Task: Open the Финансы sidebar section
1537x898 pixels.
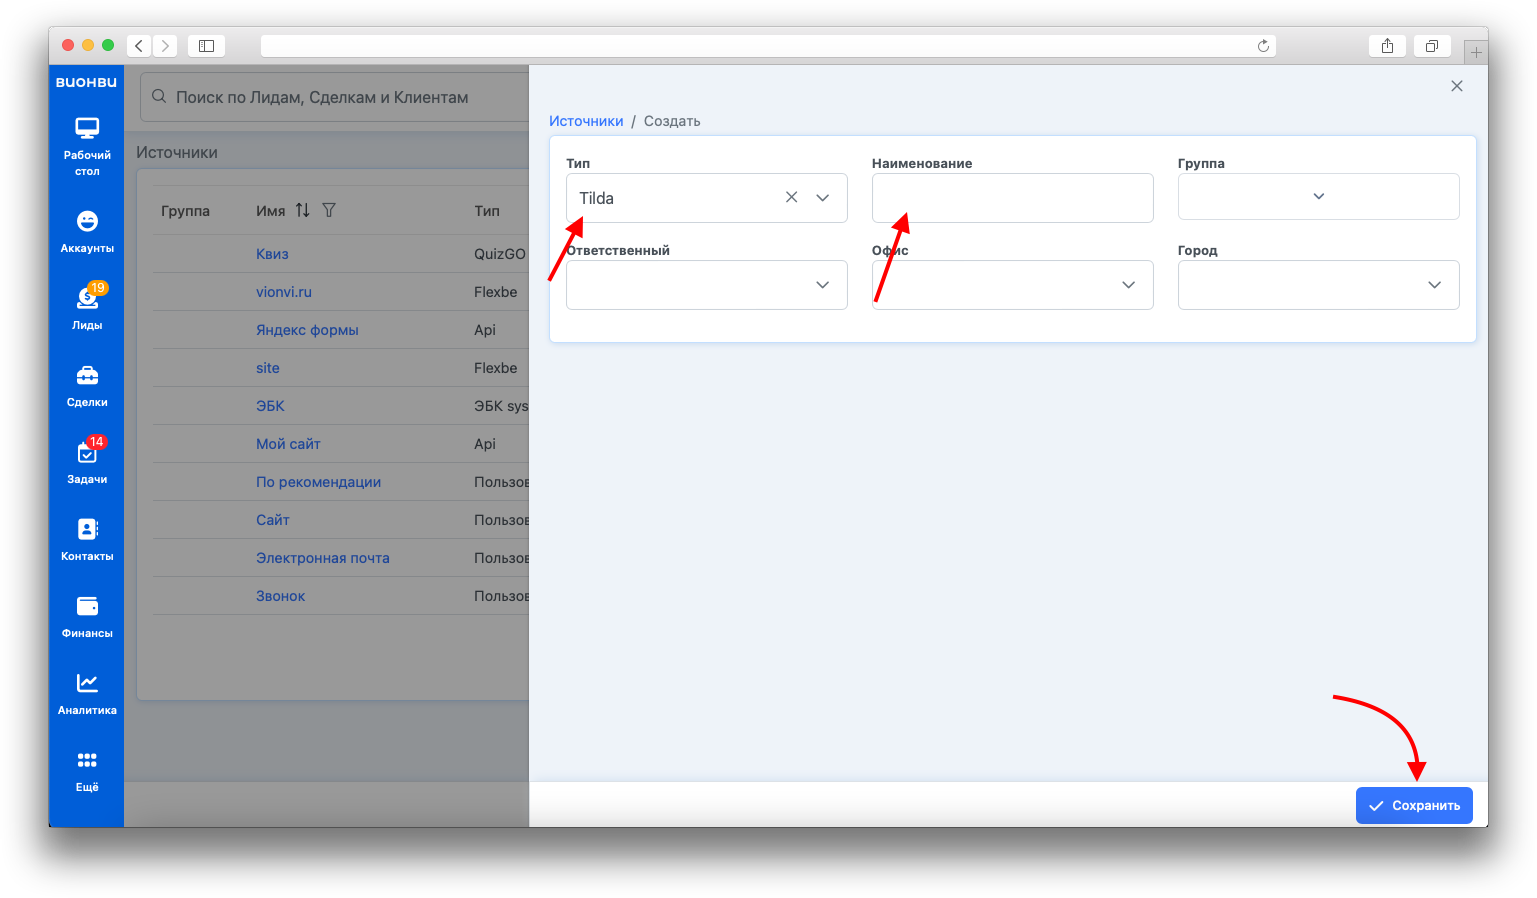Action: coord(87,616)
